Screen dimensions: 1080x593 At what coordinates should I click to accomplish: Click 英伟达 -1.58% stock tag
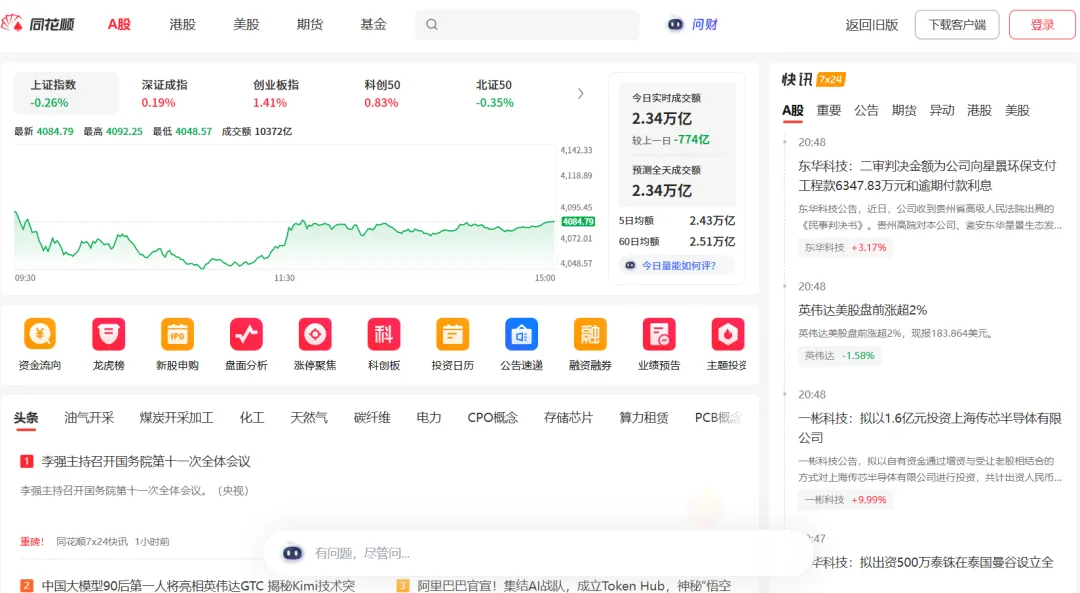840,355
